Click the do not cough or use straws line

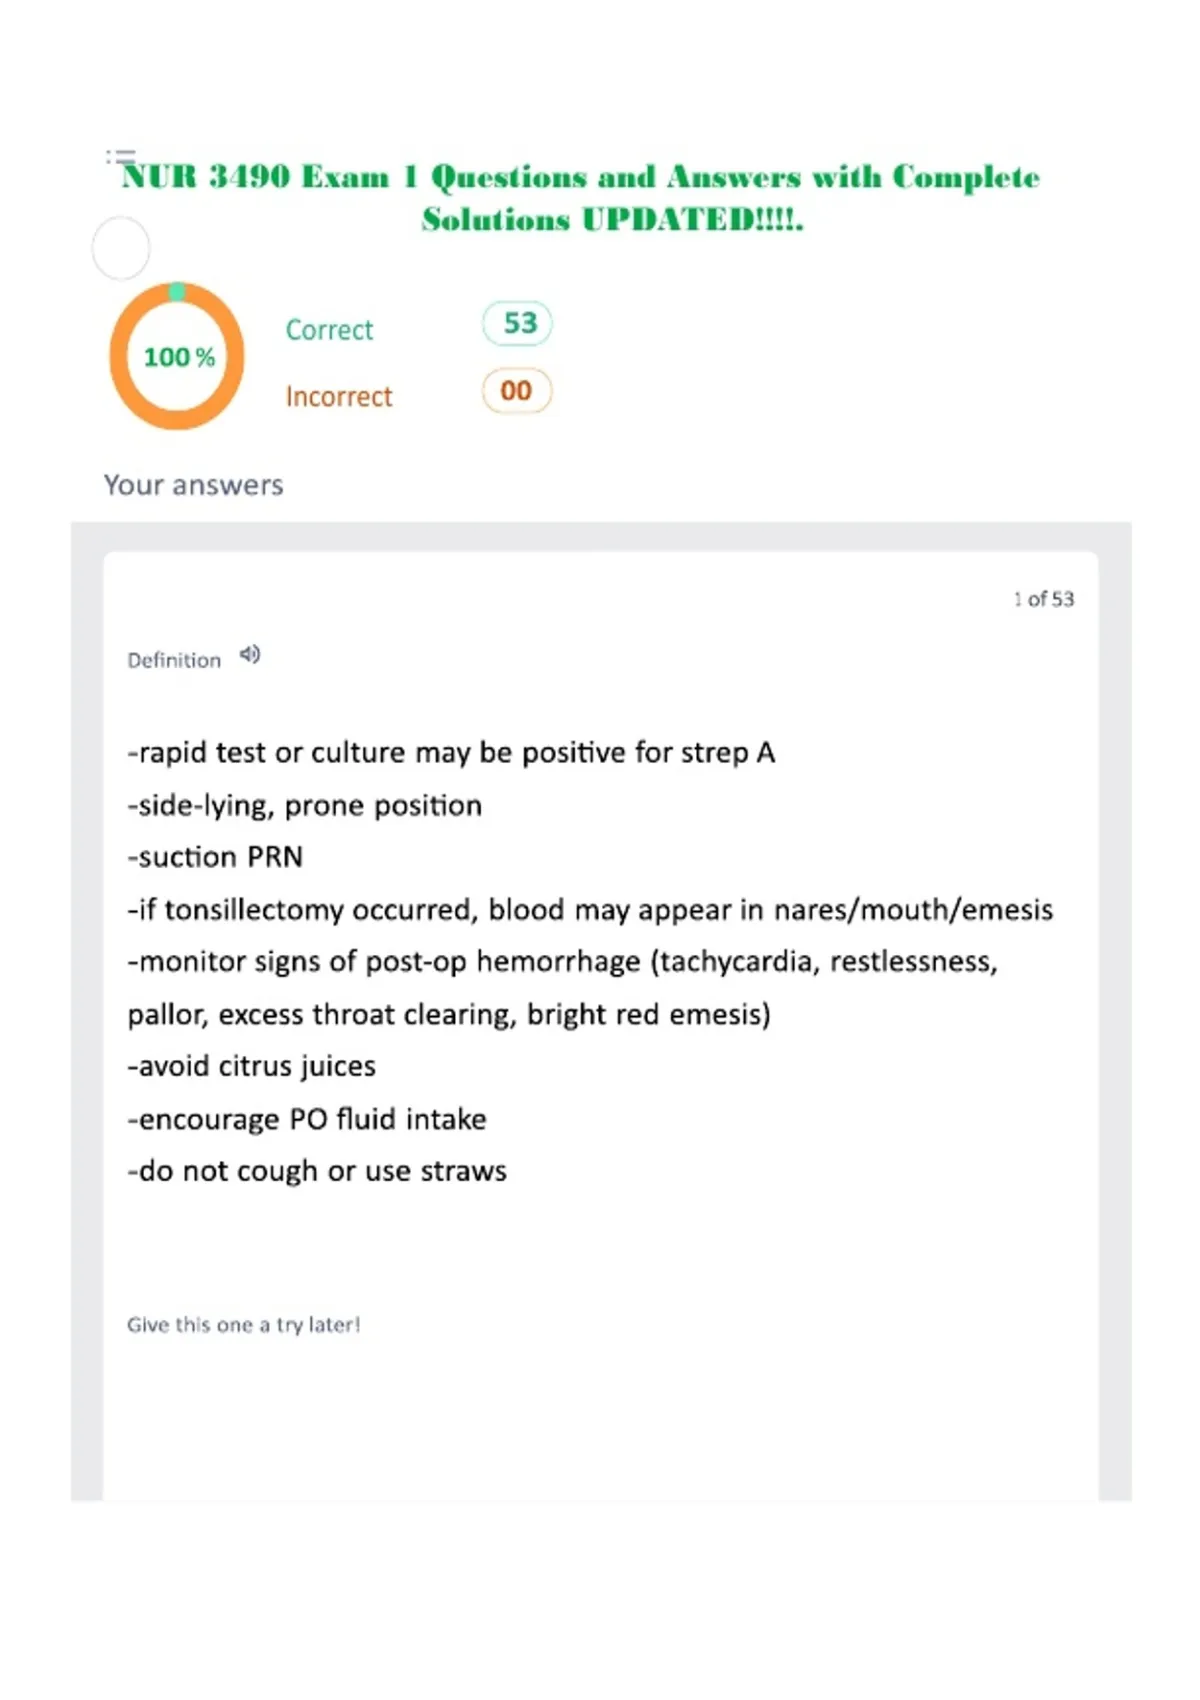coord(317,1171)
